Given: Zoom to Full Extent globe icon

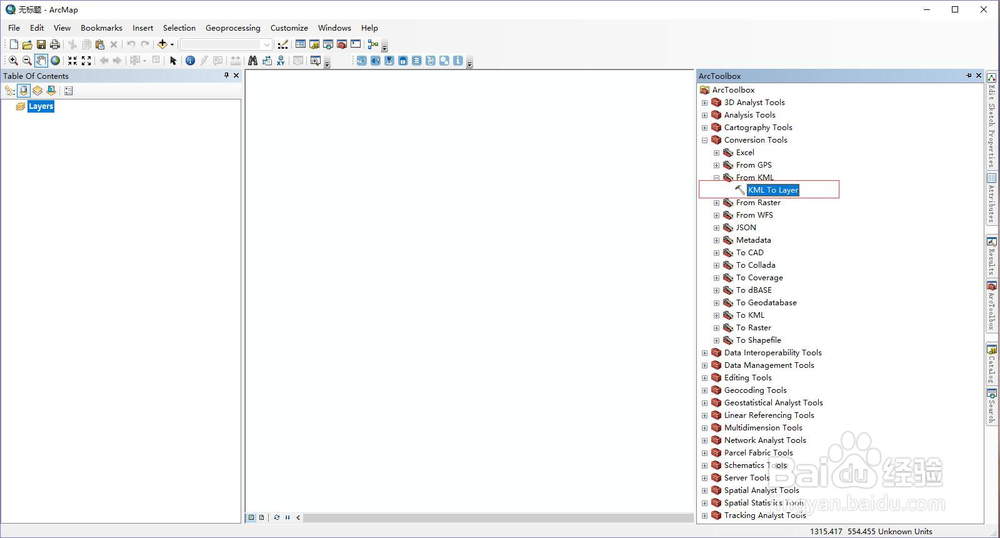Looking at the screenshot, I should 55,61.
